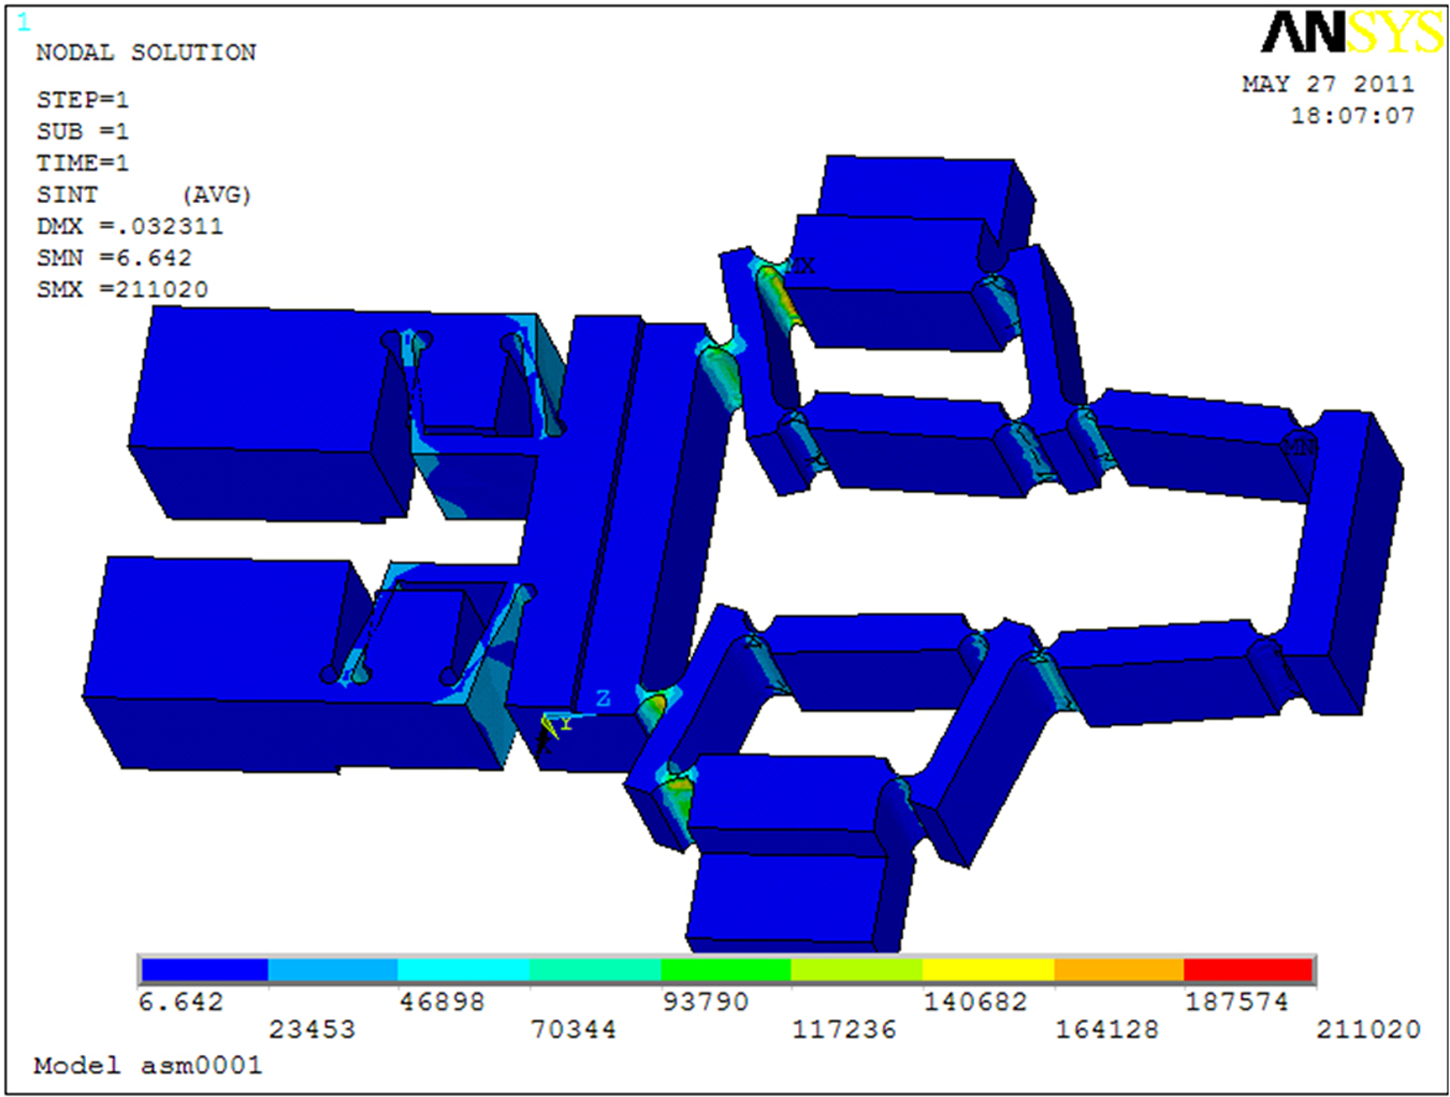Click the MN minimum stress marker
The image size is (1450, 1097).
click(1300, 447)
